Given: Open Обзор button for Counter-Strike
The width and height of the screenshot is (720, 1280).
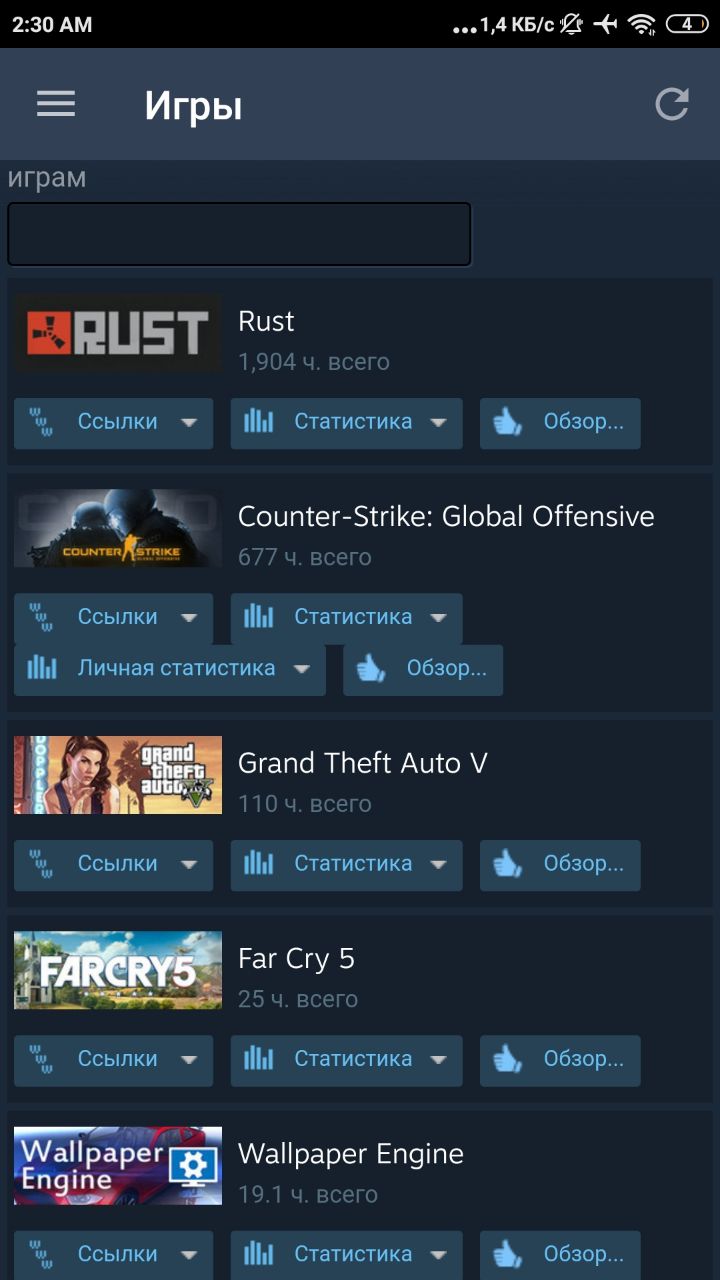Looking at the screenshot, I should pos(423,670).
